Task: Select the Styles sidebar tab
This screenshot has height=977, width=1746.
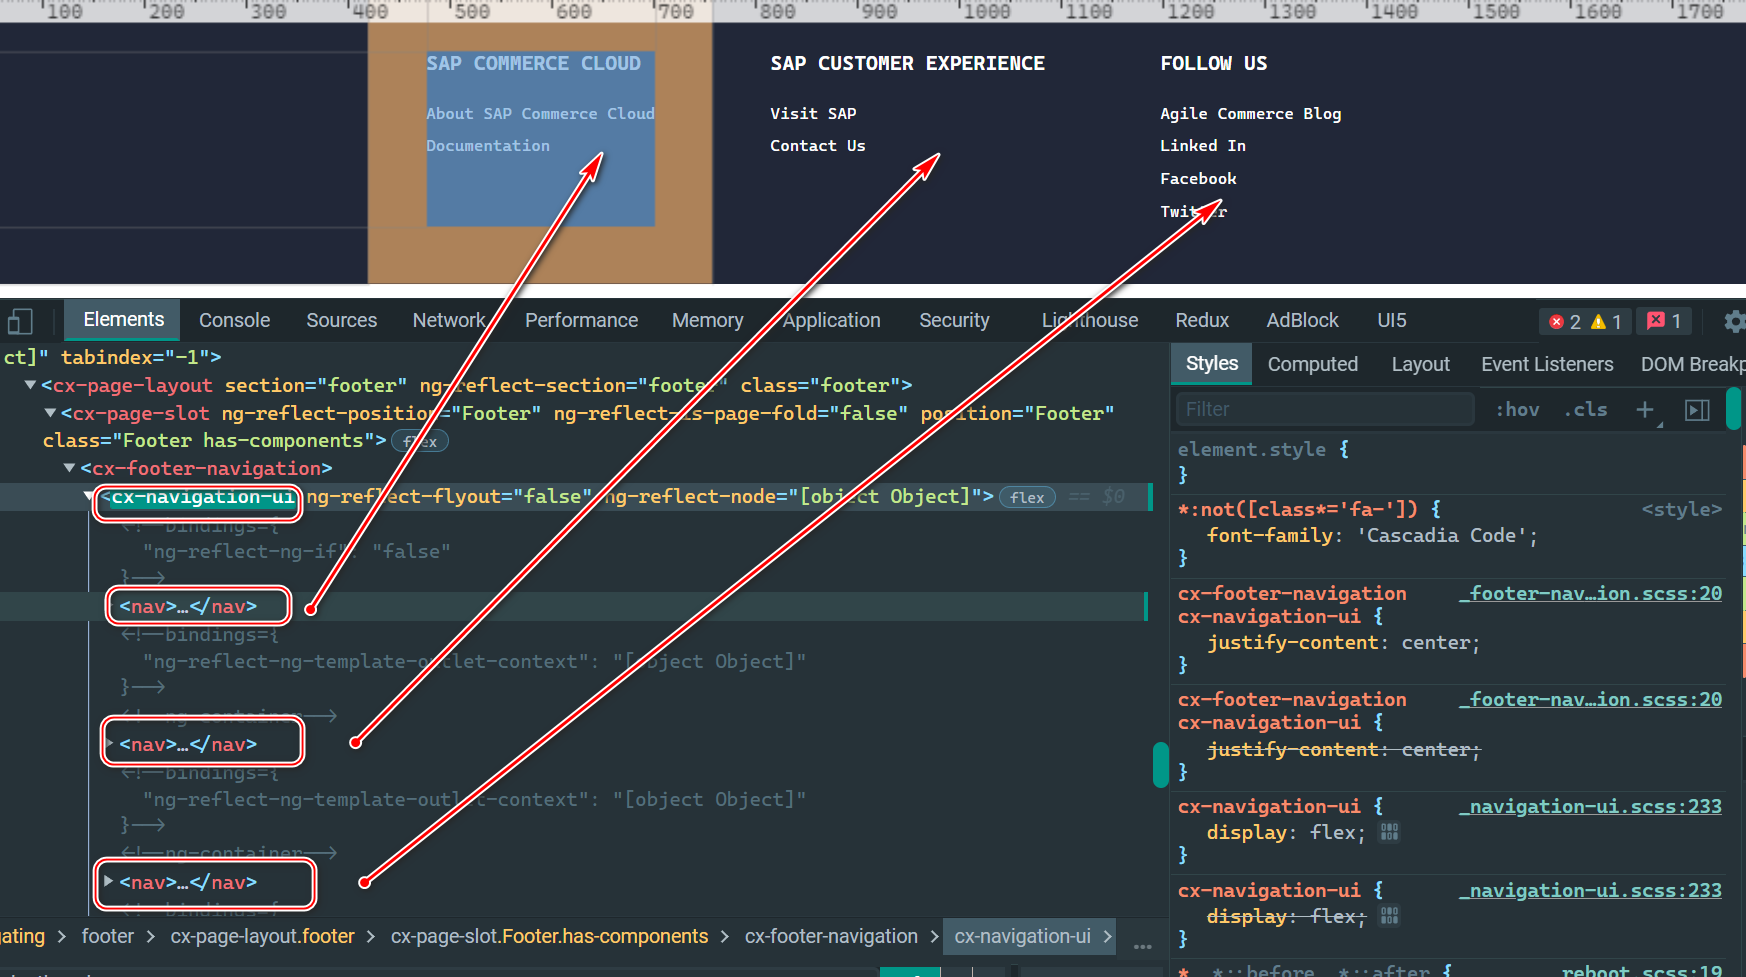Action: tap(1212, 364)
